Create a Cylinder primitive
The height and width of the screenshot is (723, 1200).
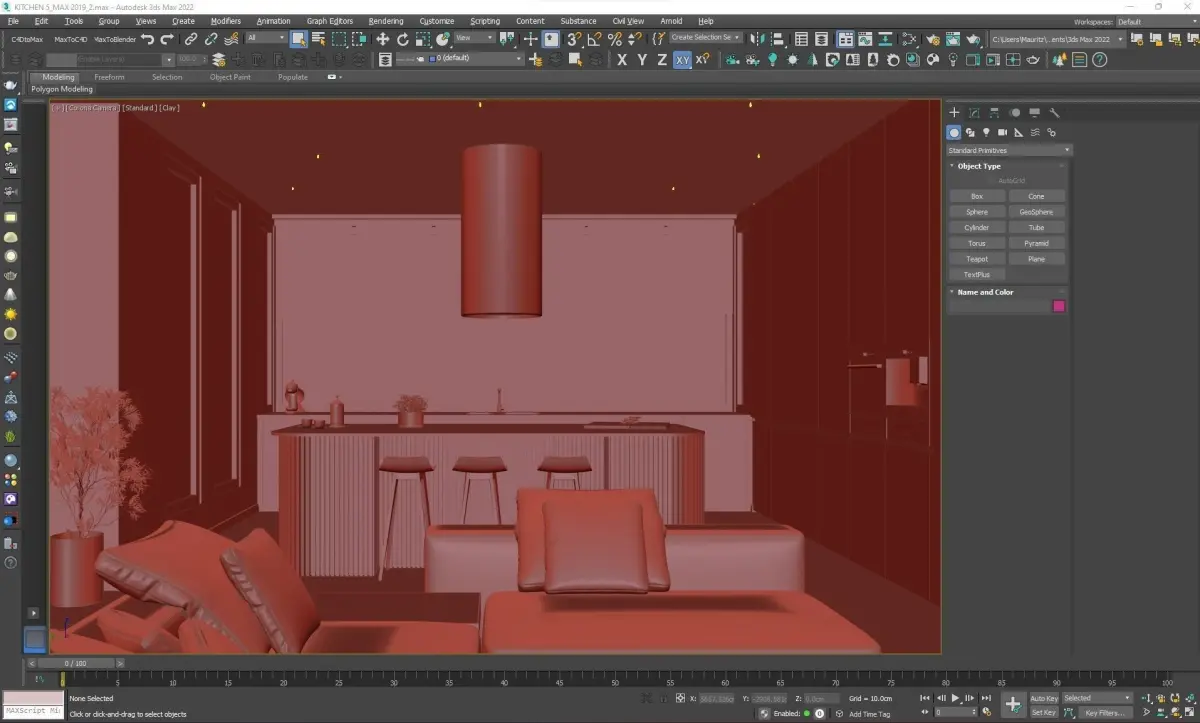(977, 228)
